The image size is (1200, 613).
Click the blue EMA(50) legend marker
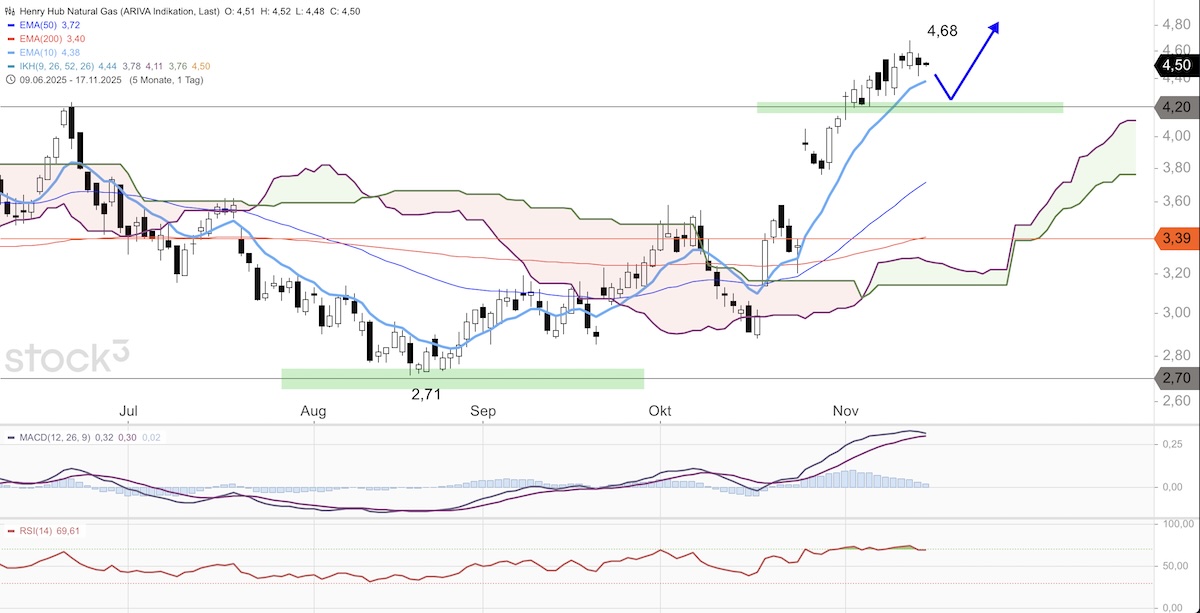coord(10,23)
